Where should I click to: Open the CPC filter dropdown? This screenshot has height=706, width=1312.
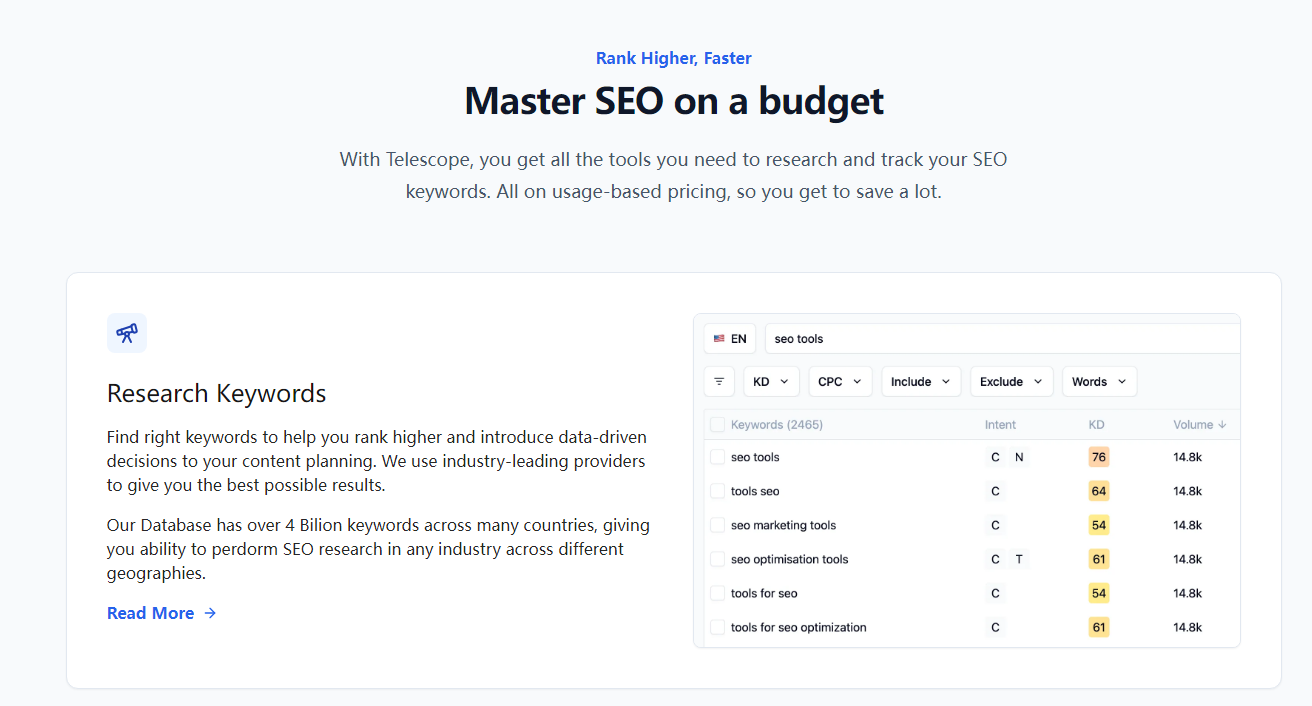tap(840, 382)
